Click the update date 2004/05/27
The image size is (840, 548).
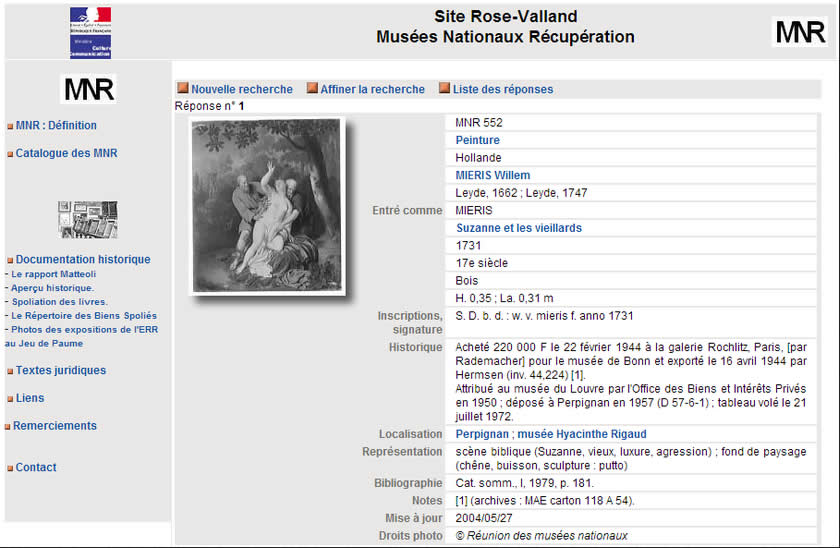coord(484,519)
